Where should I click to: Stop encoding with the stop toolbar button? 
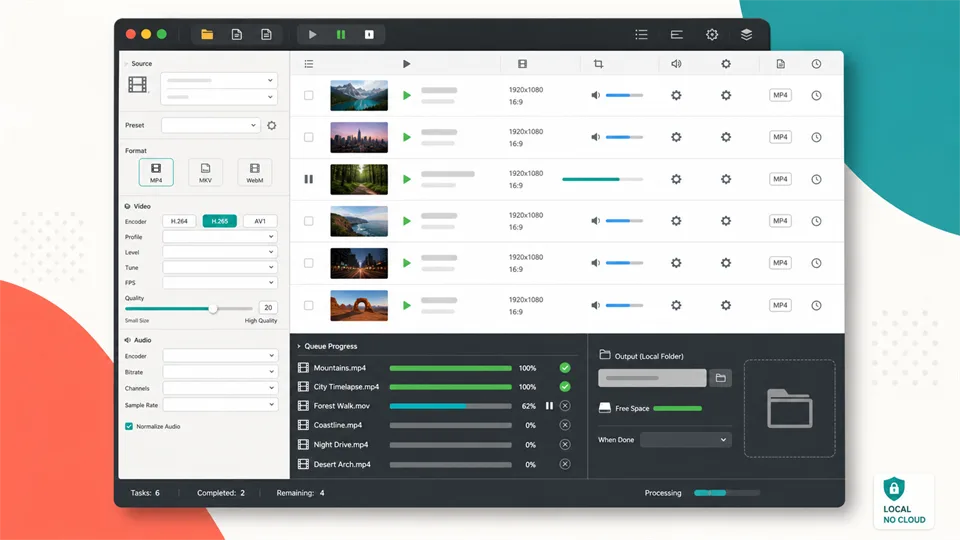(x=369, y=34)
